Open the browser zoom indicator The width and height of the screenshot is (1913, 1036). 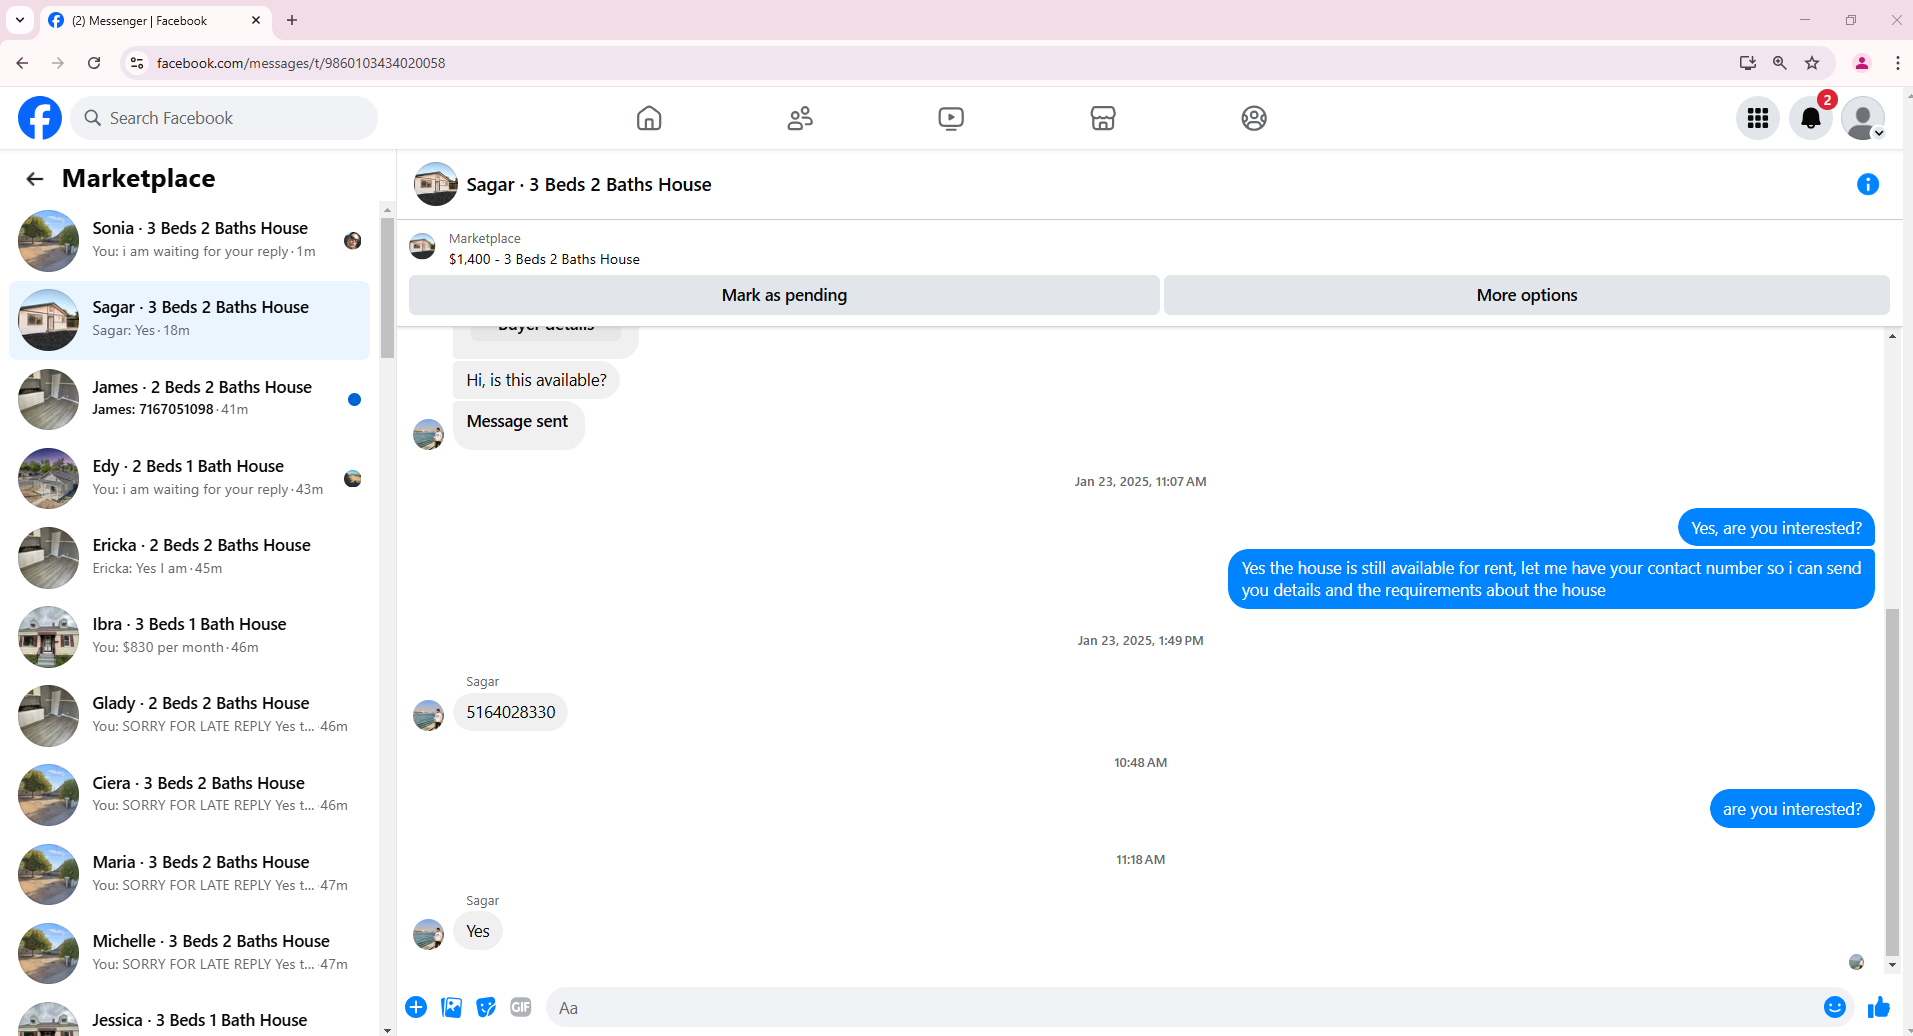(x=1780, y=63)
